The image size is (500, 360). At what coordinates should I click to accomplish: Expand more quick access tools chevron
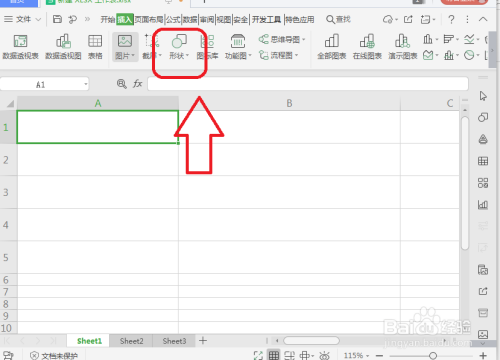coord(87,19)
